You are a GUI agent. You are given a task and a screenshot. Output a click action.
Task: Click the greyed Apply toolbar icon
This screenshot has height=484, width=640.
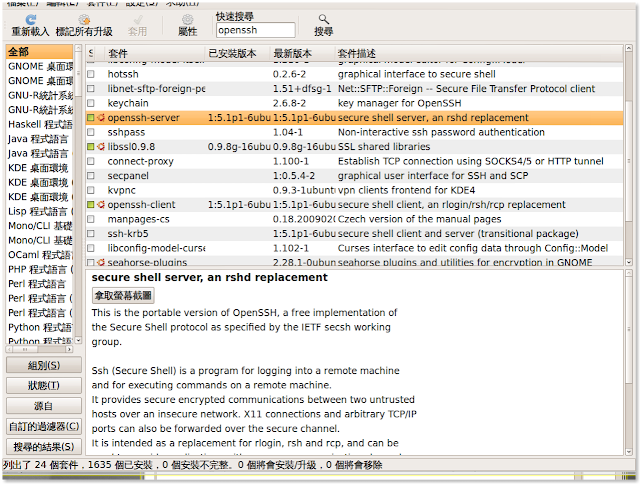pos(138,20)
